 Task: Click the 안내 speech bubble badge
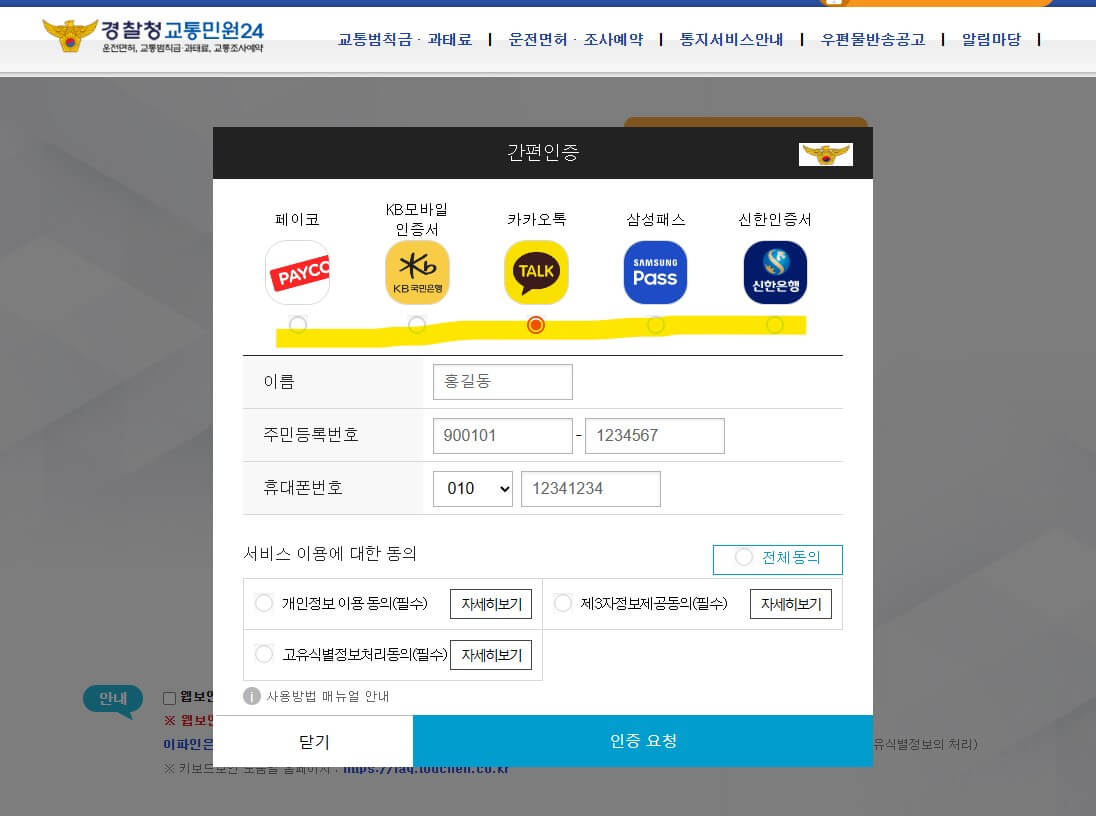point(113,699)
